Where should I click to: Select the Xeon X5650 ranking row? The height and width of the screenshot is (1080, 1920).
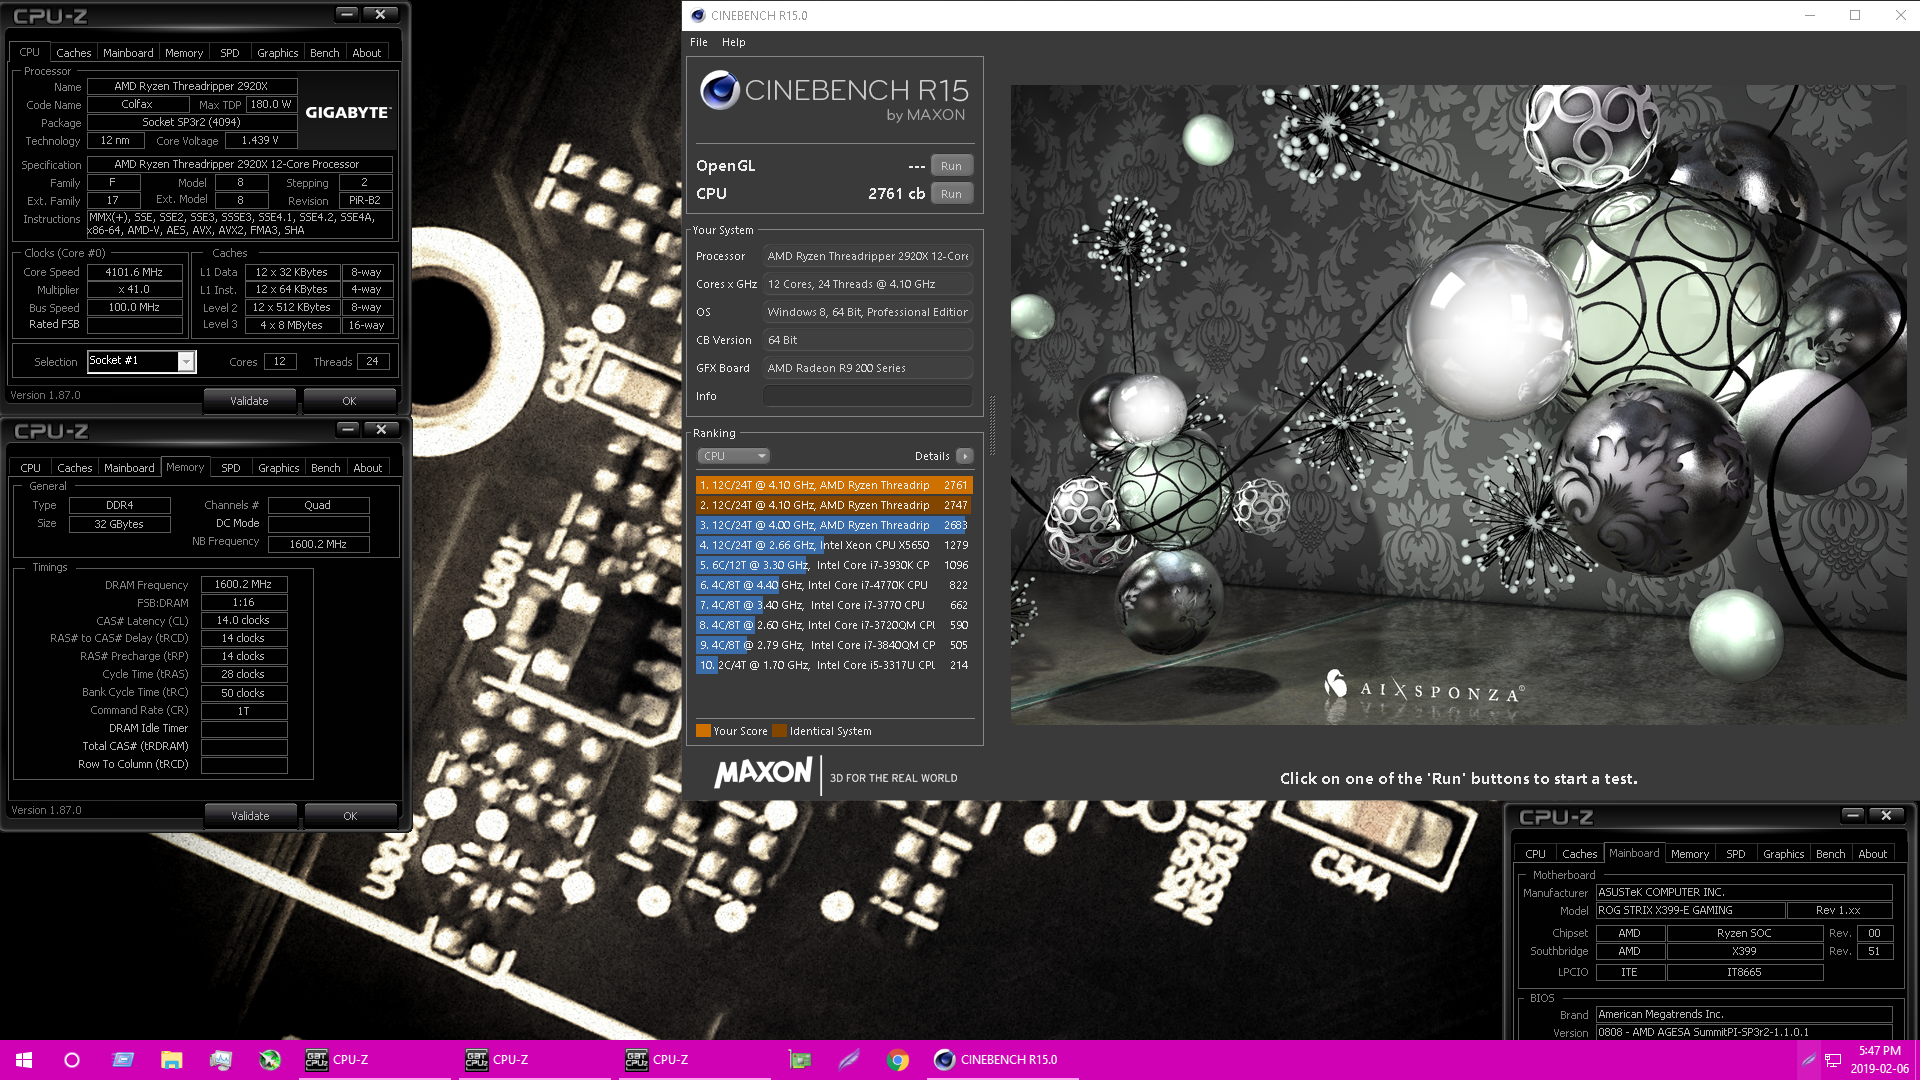pyautogui.click(x=834, y=545)
